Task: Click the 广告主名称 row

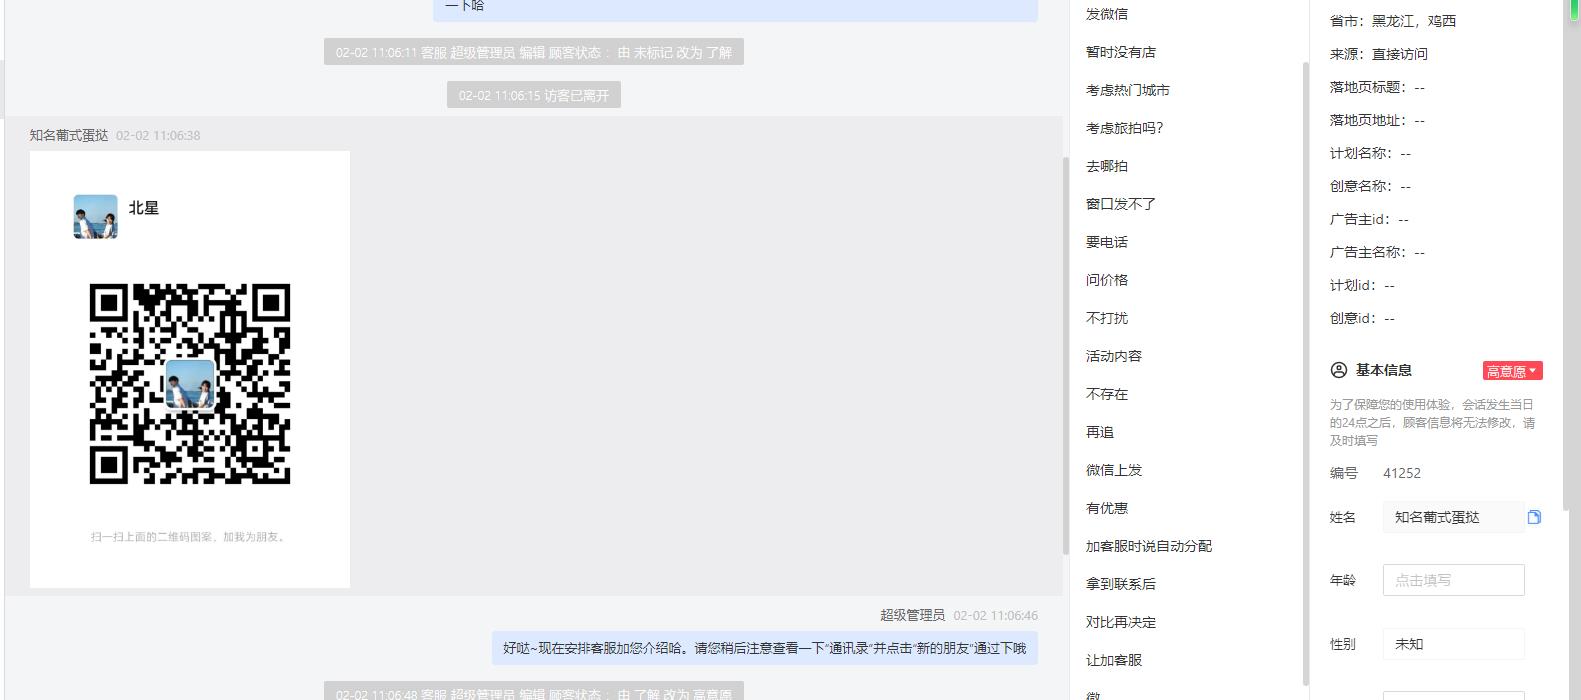Action: (x=1377, y=252)
